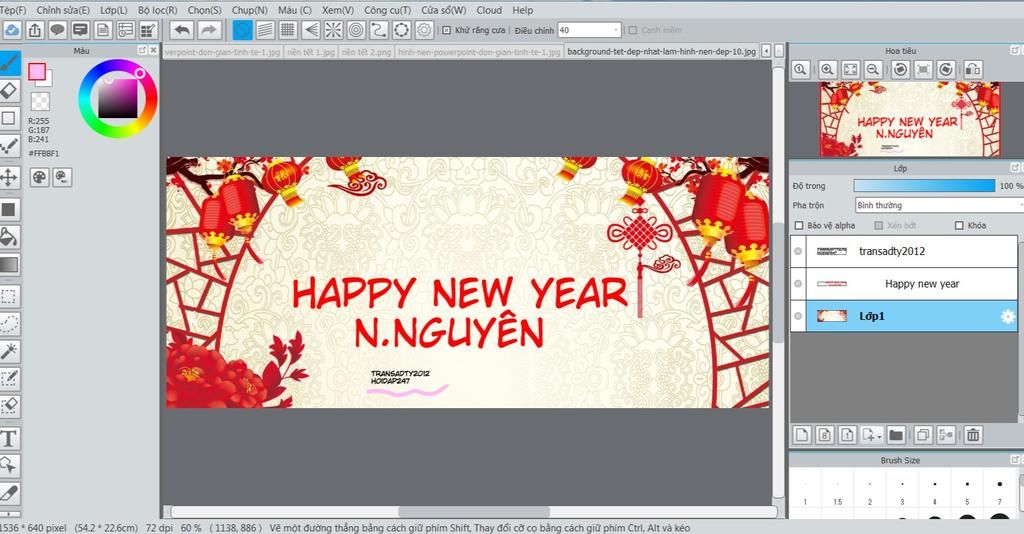Rotate canvas right in navigator
1024x534 pixels.
pyautogui.click(x=946, y=70)
